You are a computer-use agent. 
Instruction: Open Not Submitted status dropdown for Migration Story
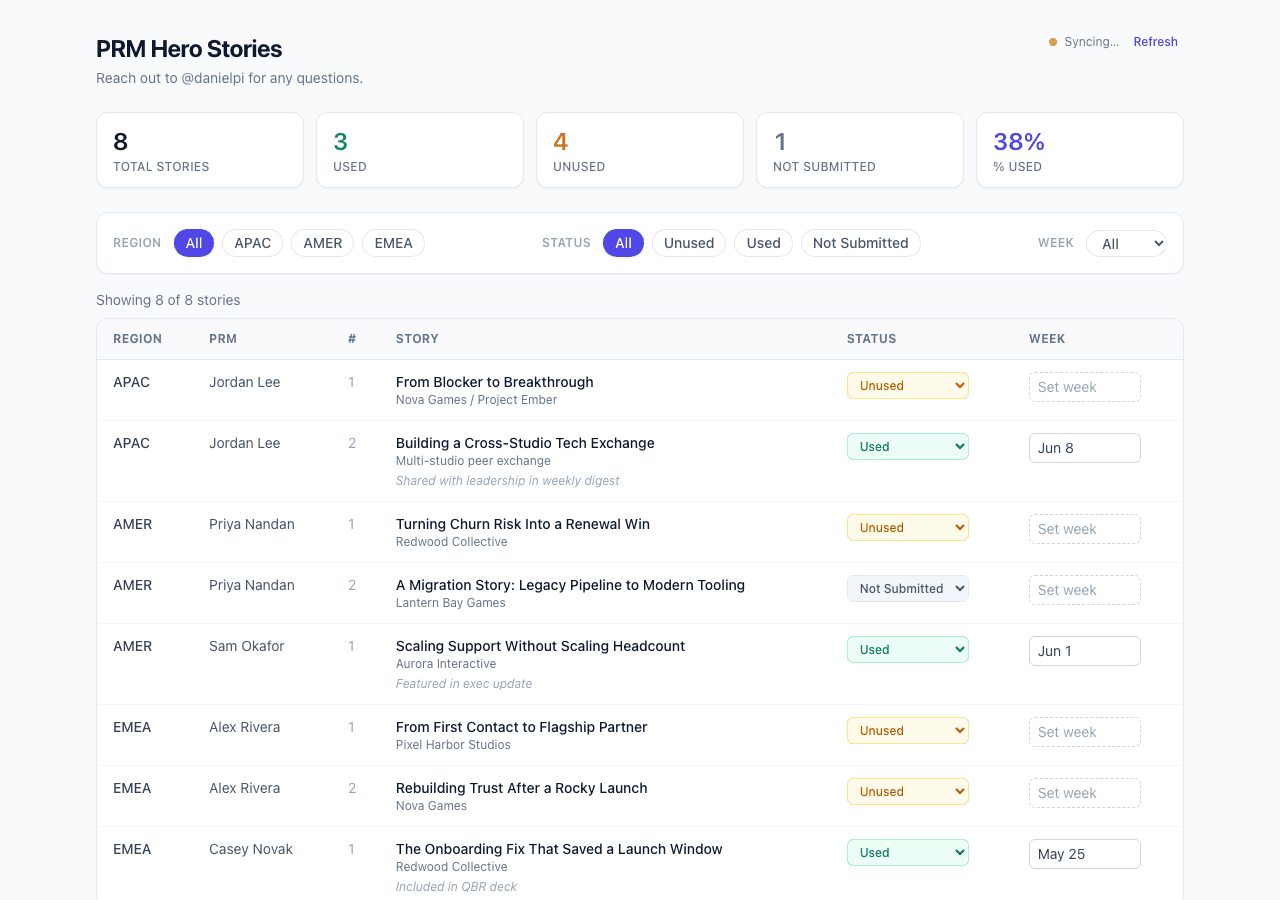(x=908, y=589)
